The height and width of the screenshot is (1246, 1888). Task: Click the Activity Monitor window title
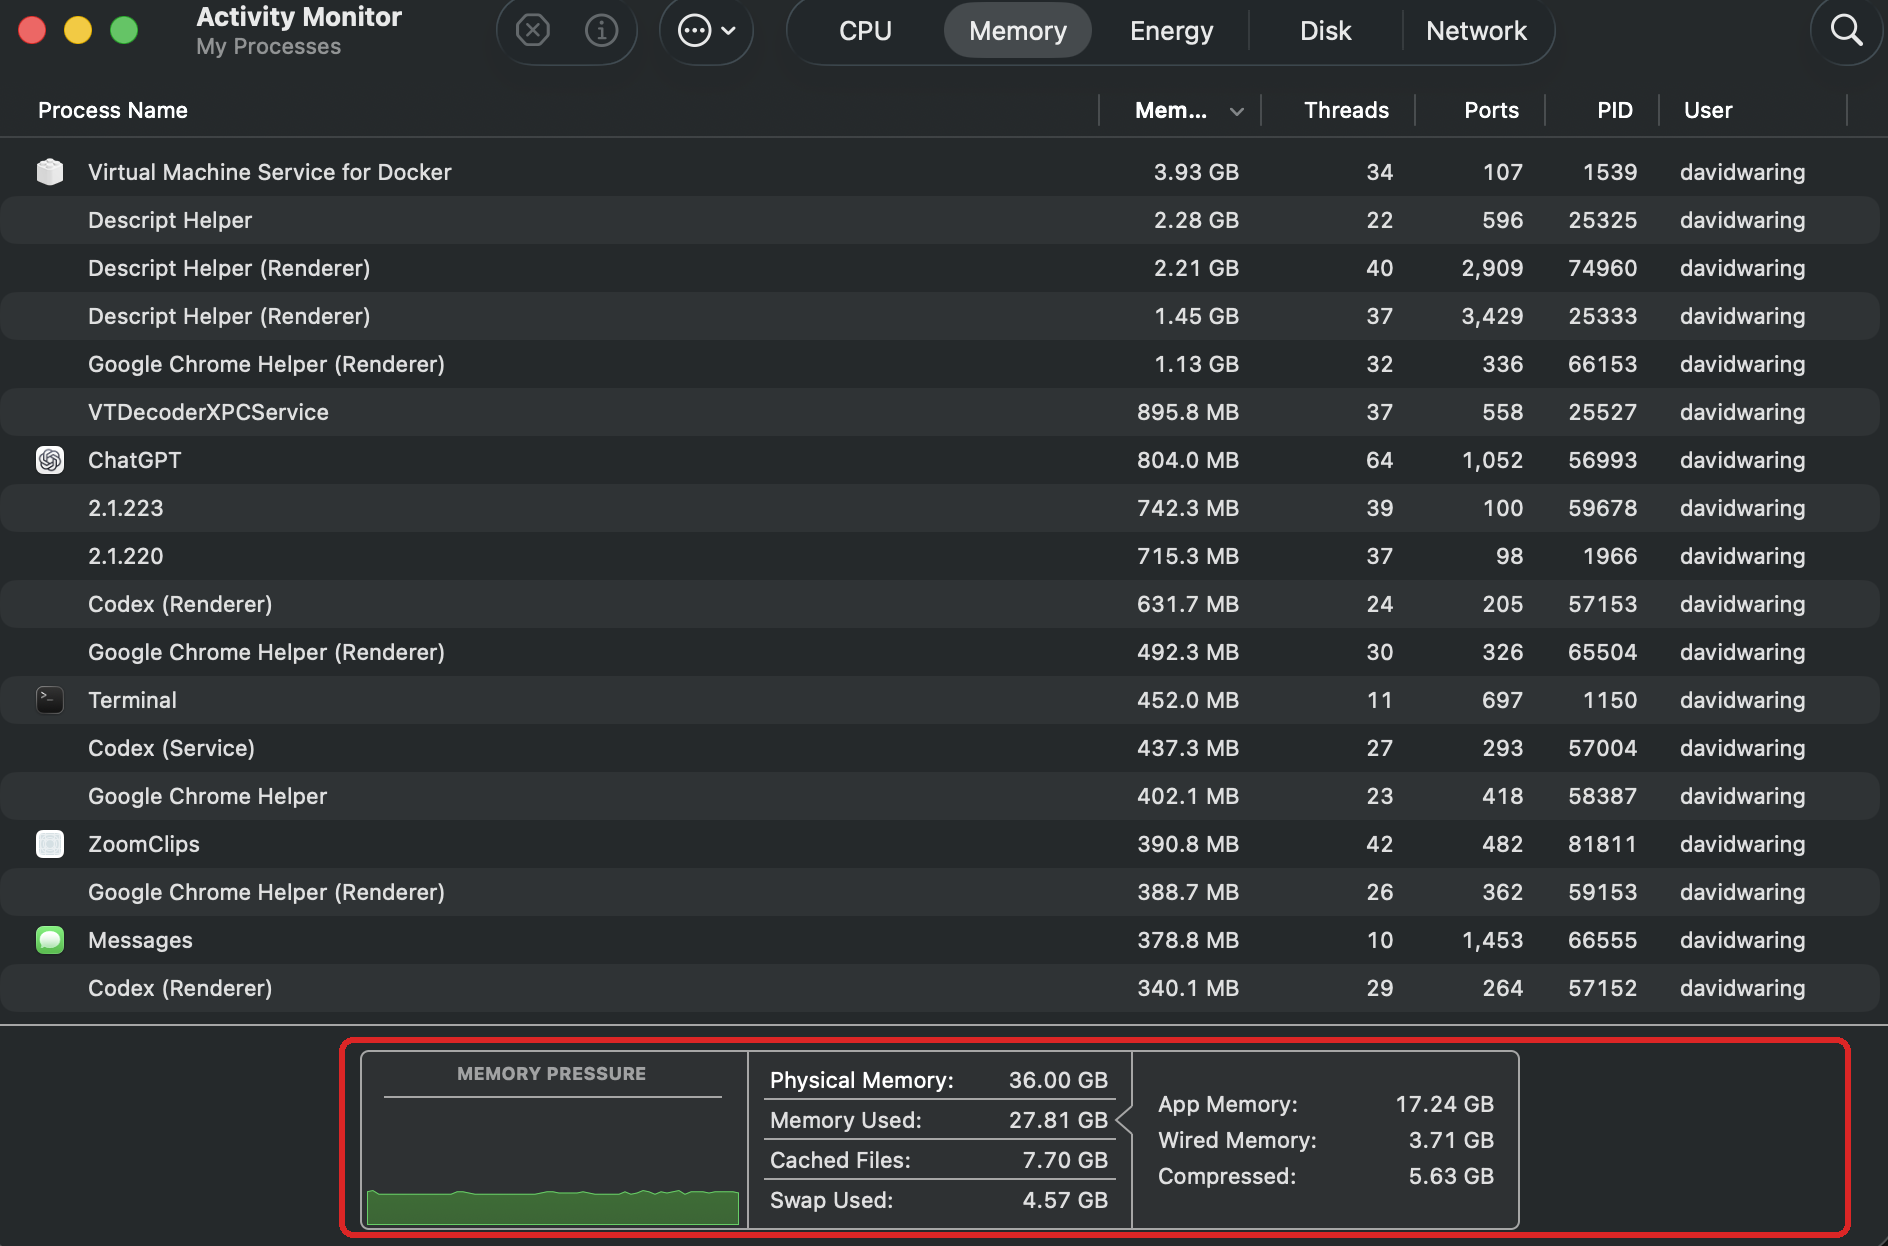[x=298, y=17]
